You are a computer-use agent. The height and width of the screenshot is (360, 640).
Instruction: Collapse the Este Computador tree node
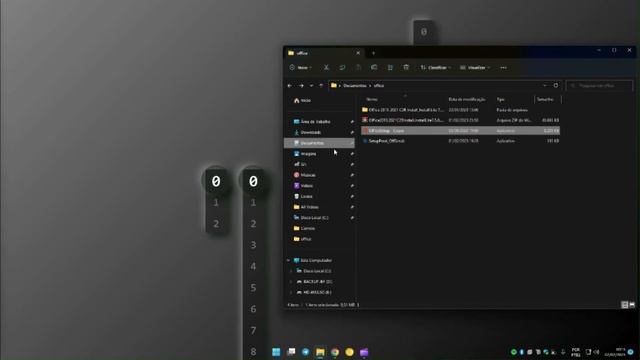tap(289, 260)
